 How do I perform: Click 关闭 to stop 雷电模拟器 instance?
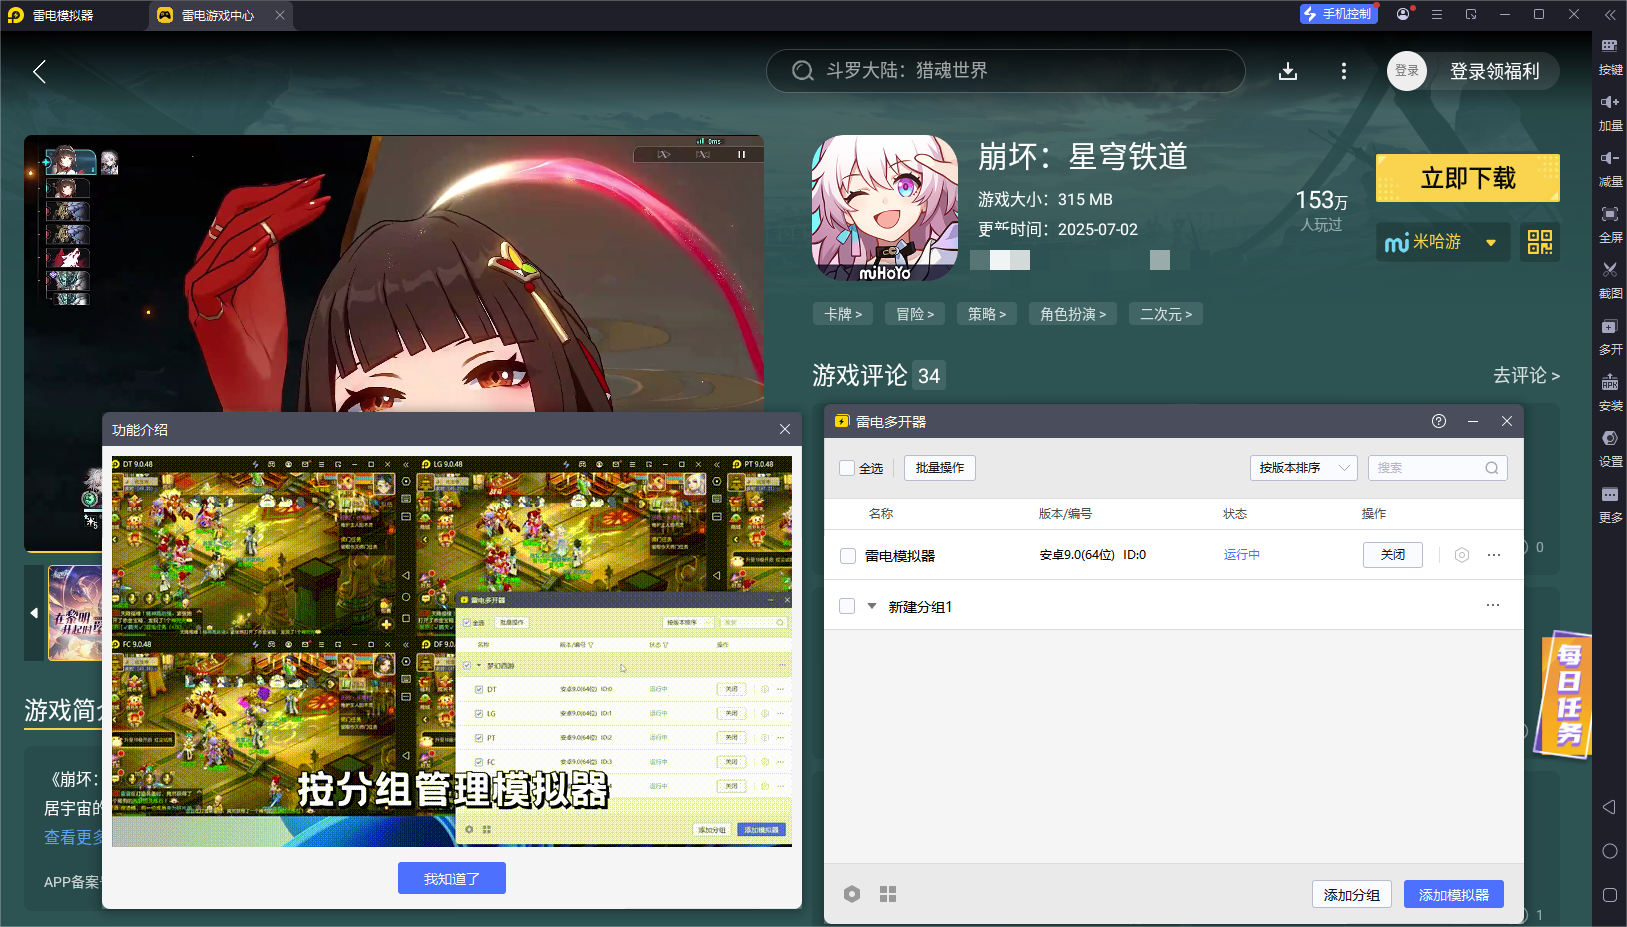coord(1393,555)
